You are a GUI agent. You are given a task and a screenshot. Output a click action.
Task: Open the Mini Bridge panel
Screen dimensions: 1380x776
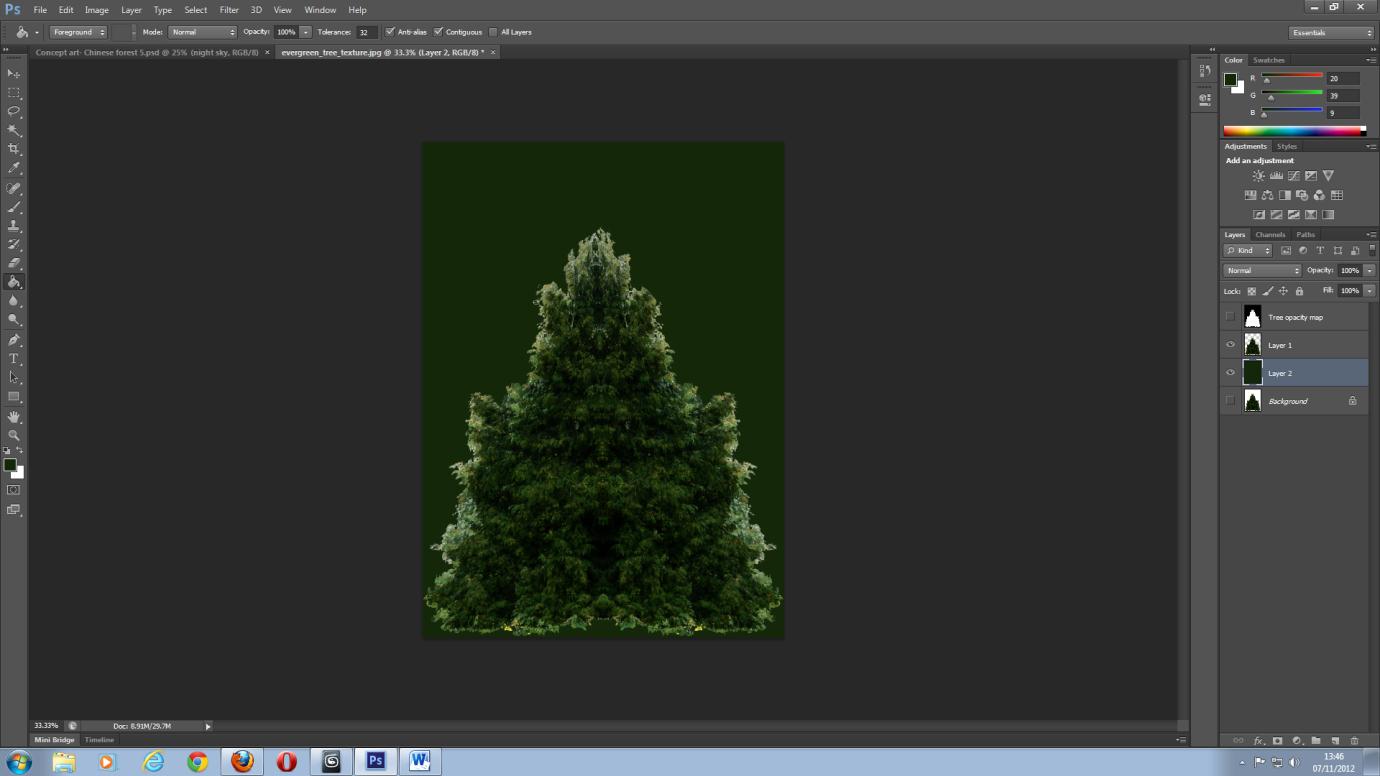click(x=52, y=740)
